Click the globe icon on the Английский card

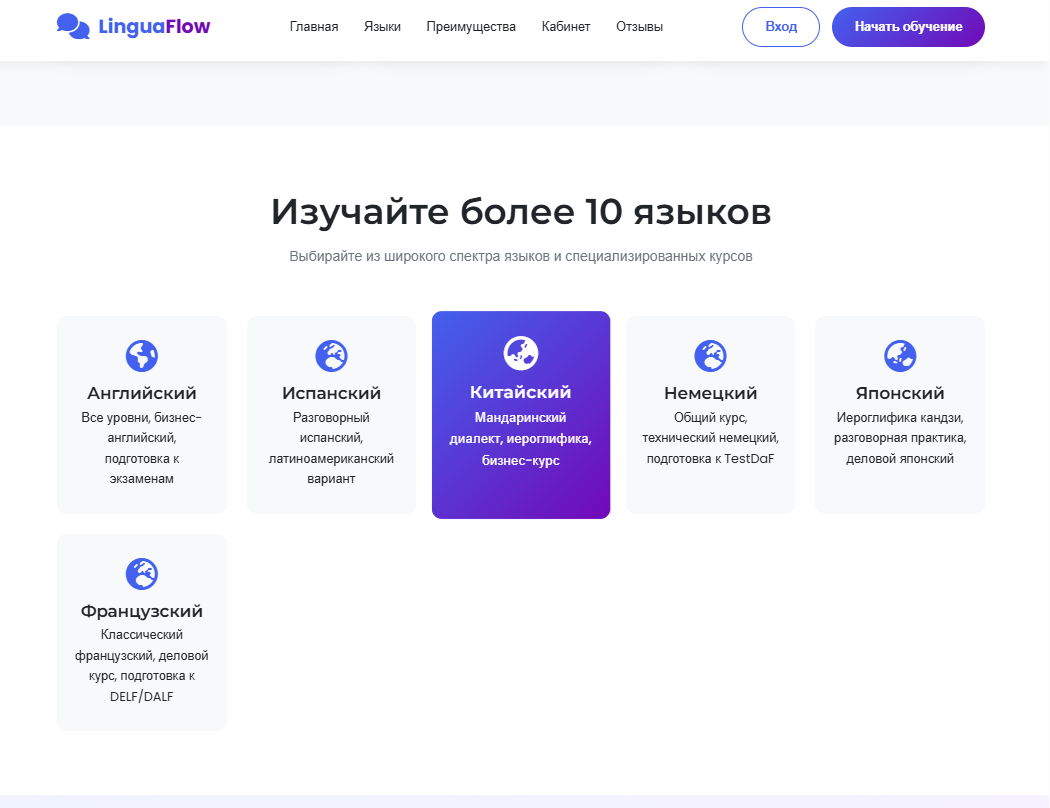(x=142, y=355)
